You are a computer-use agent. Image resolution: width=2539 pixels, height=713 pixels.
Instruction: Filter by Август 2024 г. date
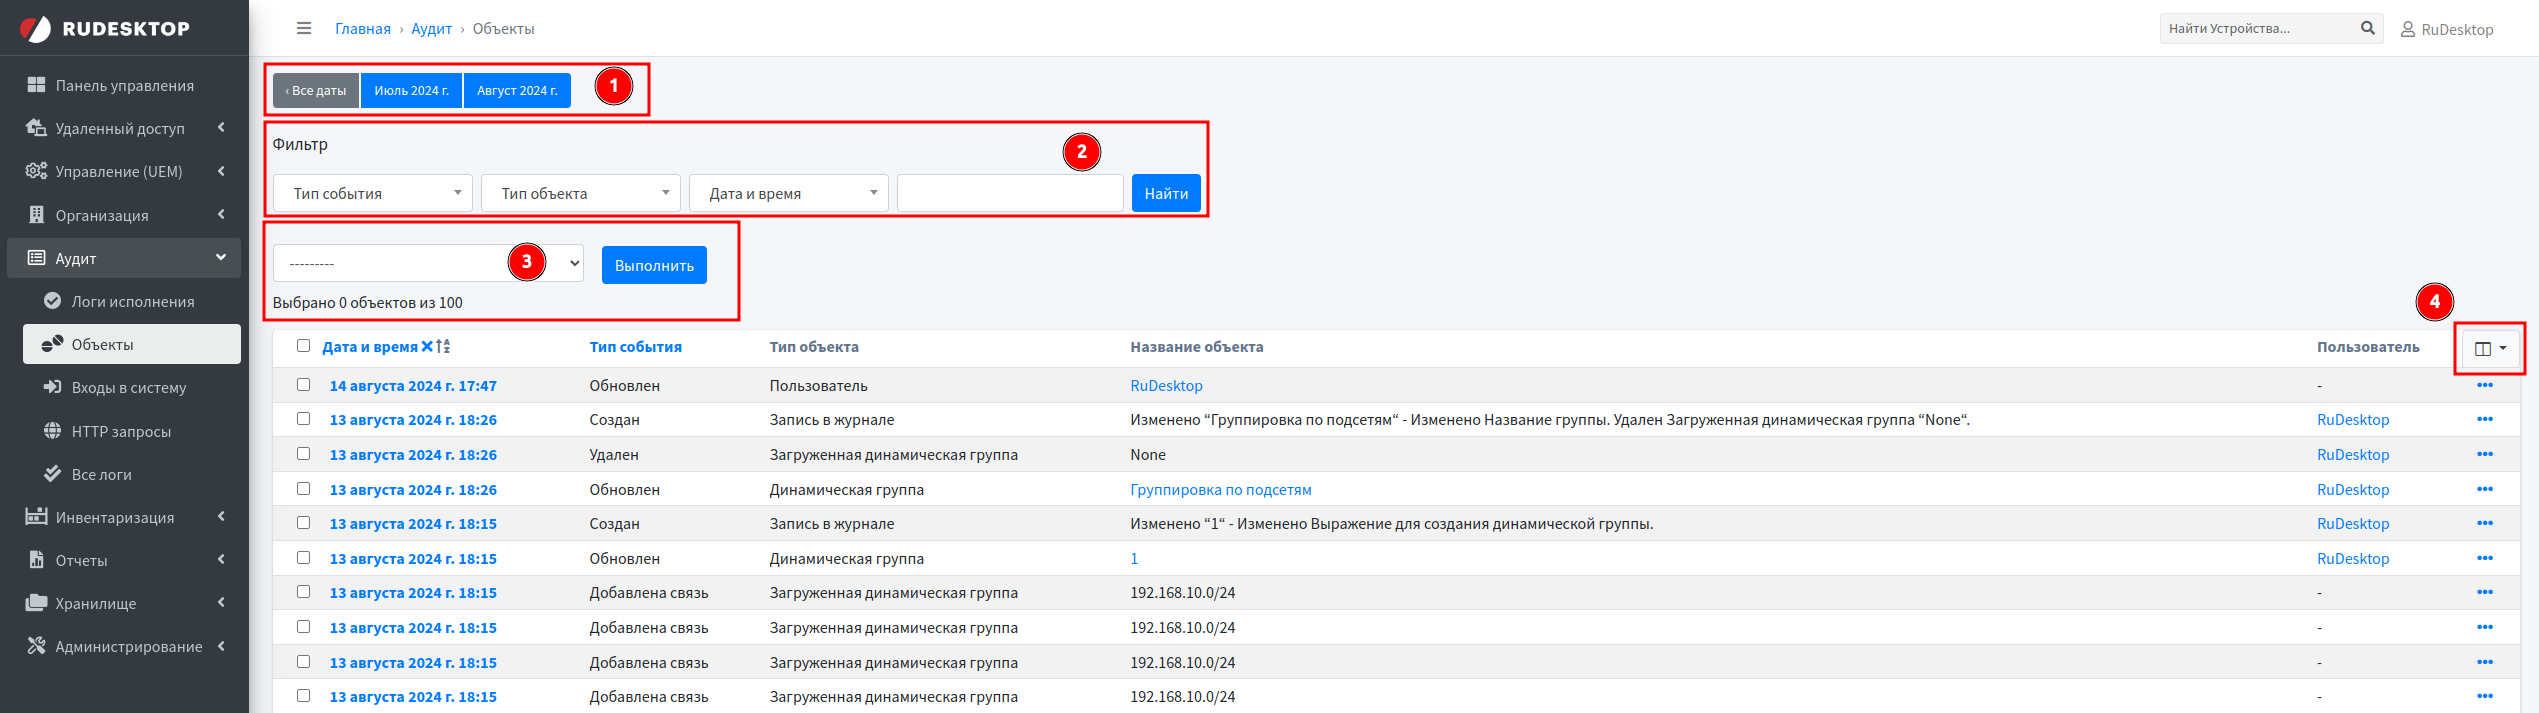[x=517, y=90]
